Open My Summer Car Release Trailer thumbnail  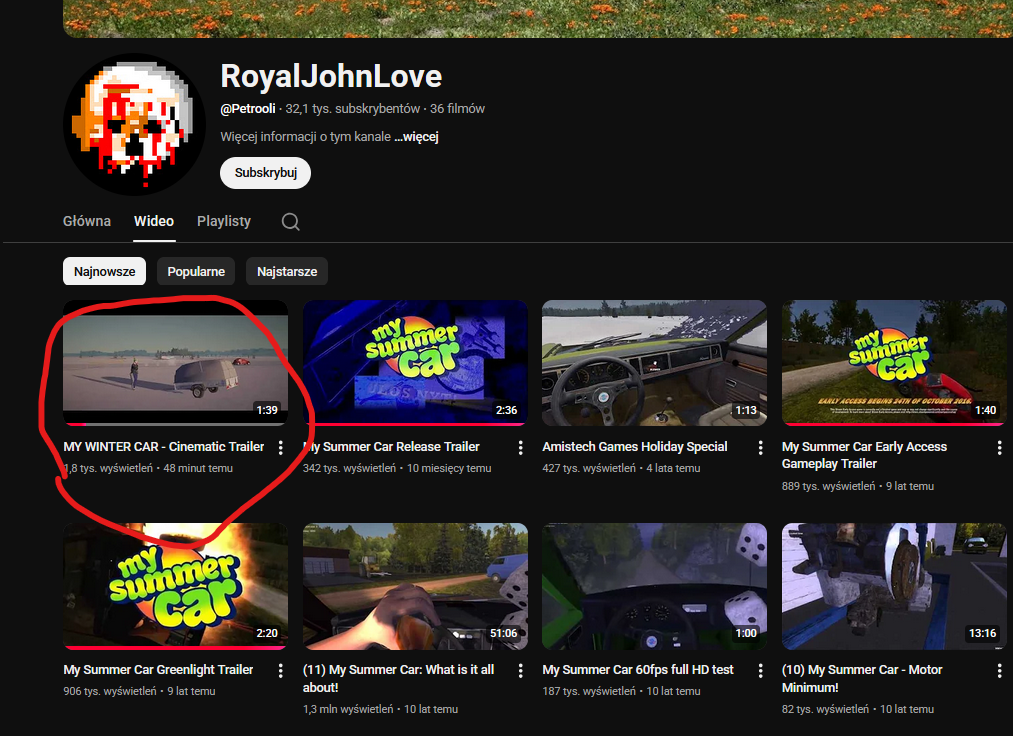click(415, 363)
